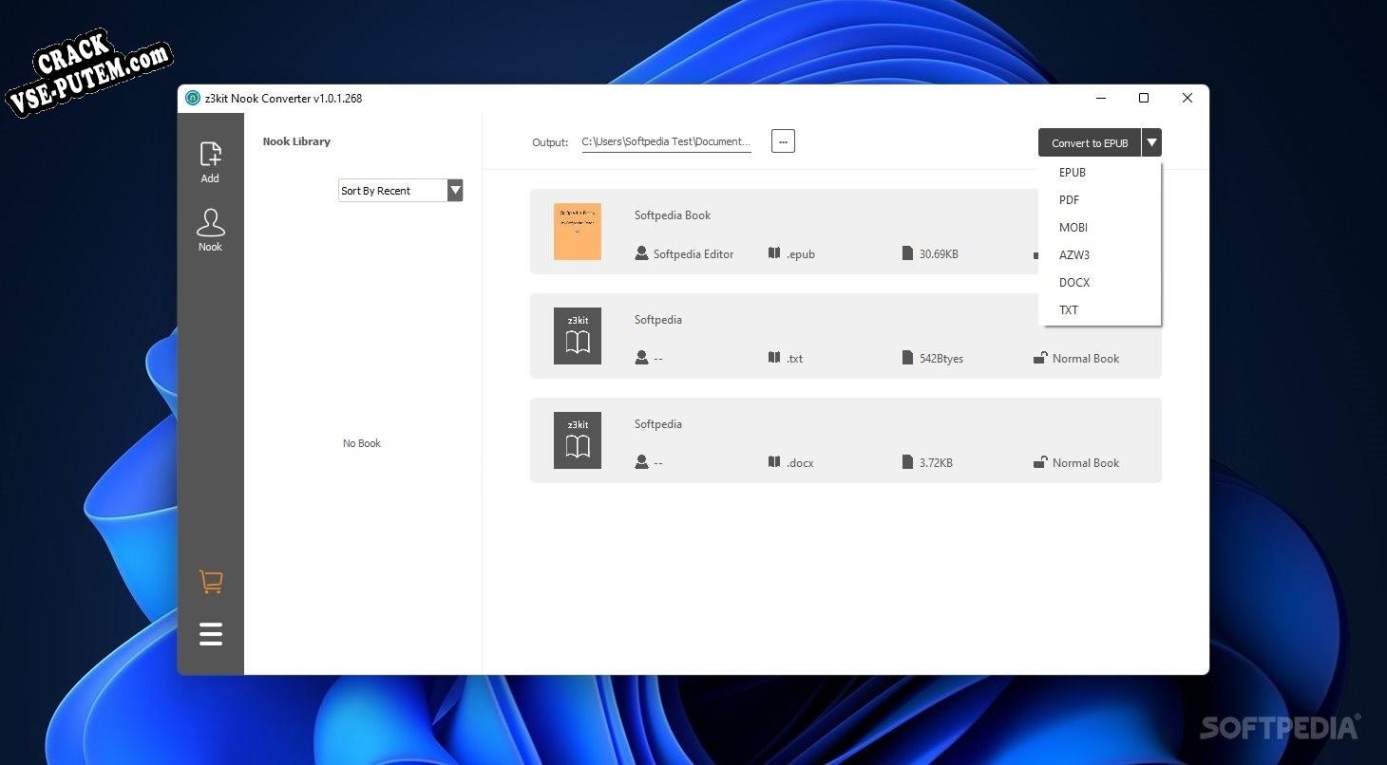
Task: Minimize the z3kit Nook Converter window
Action: point(1100,98)
